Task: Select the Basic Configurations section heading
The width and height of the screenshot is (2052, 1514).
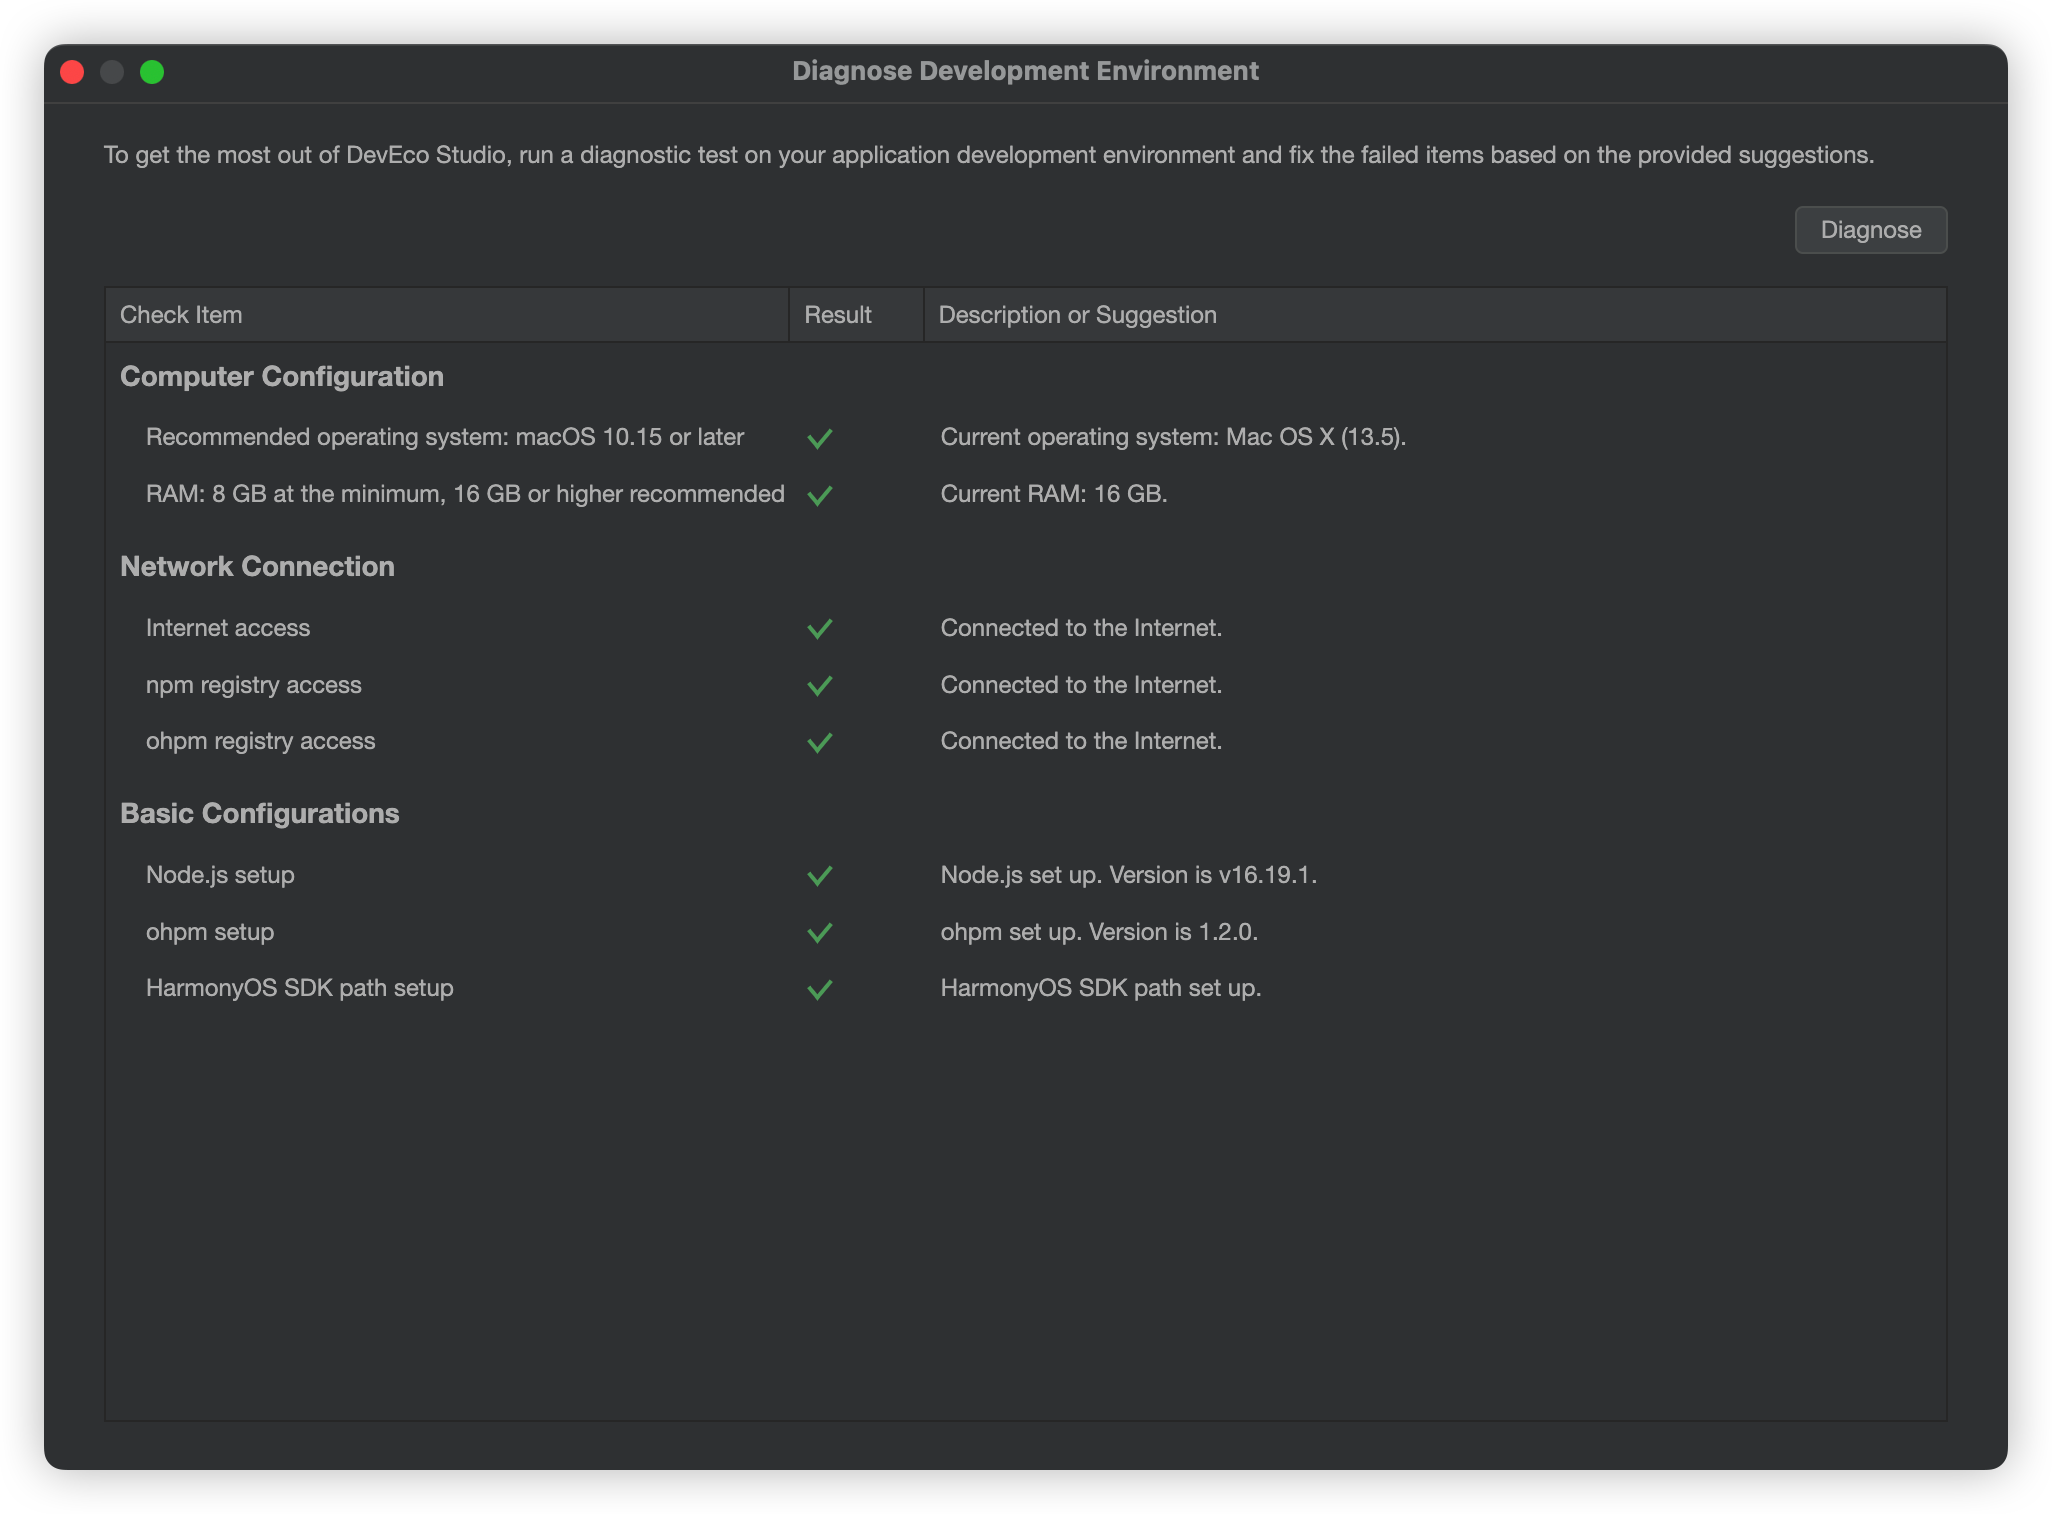Action: point(259,814)
